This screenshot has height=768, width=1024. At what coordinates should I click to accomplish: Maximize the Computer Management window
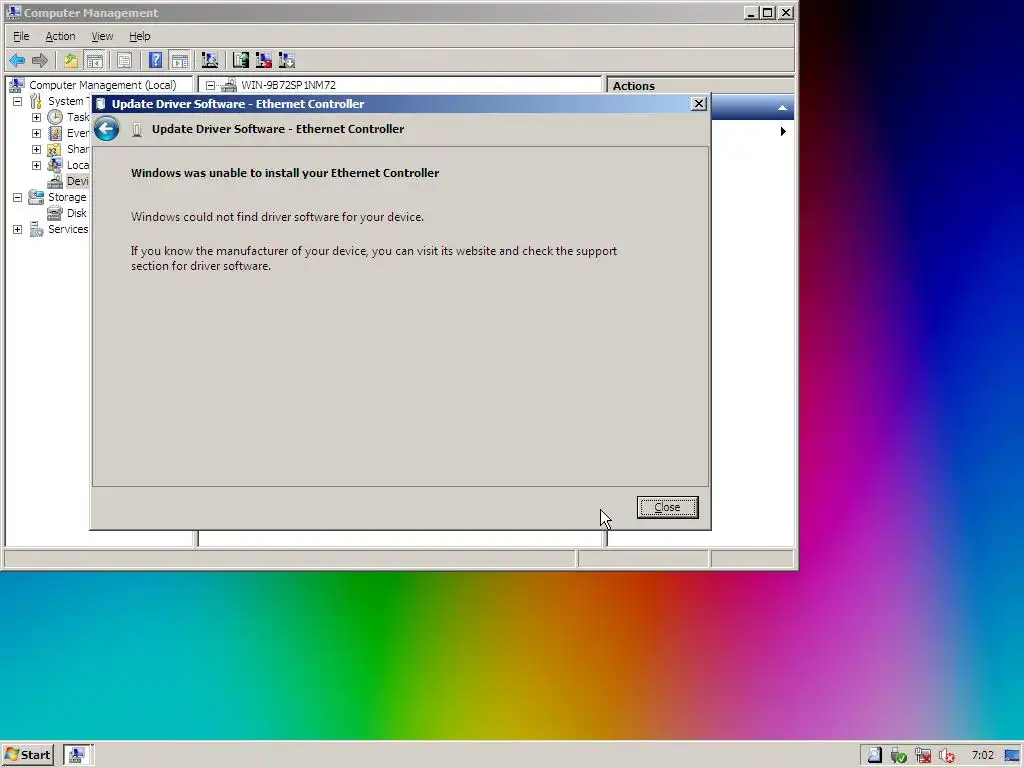click(x=768, y=12)
